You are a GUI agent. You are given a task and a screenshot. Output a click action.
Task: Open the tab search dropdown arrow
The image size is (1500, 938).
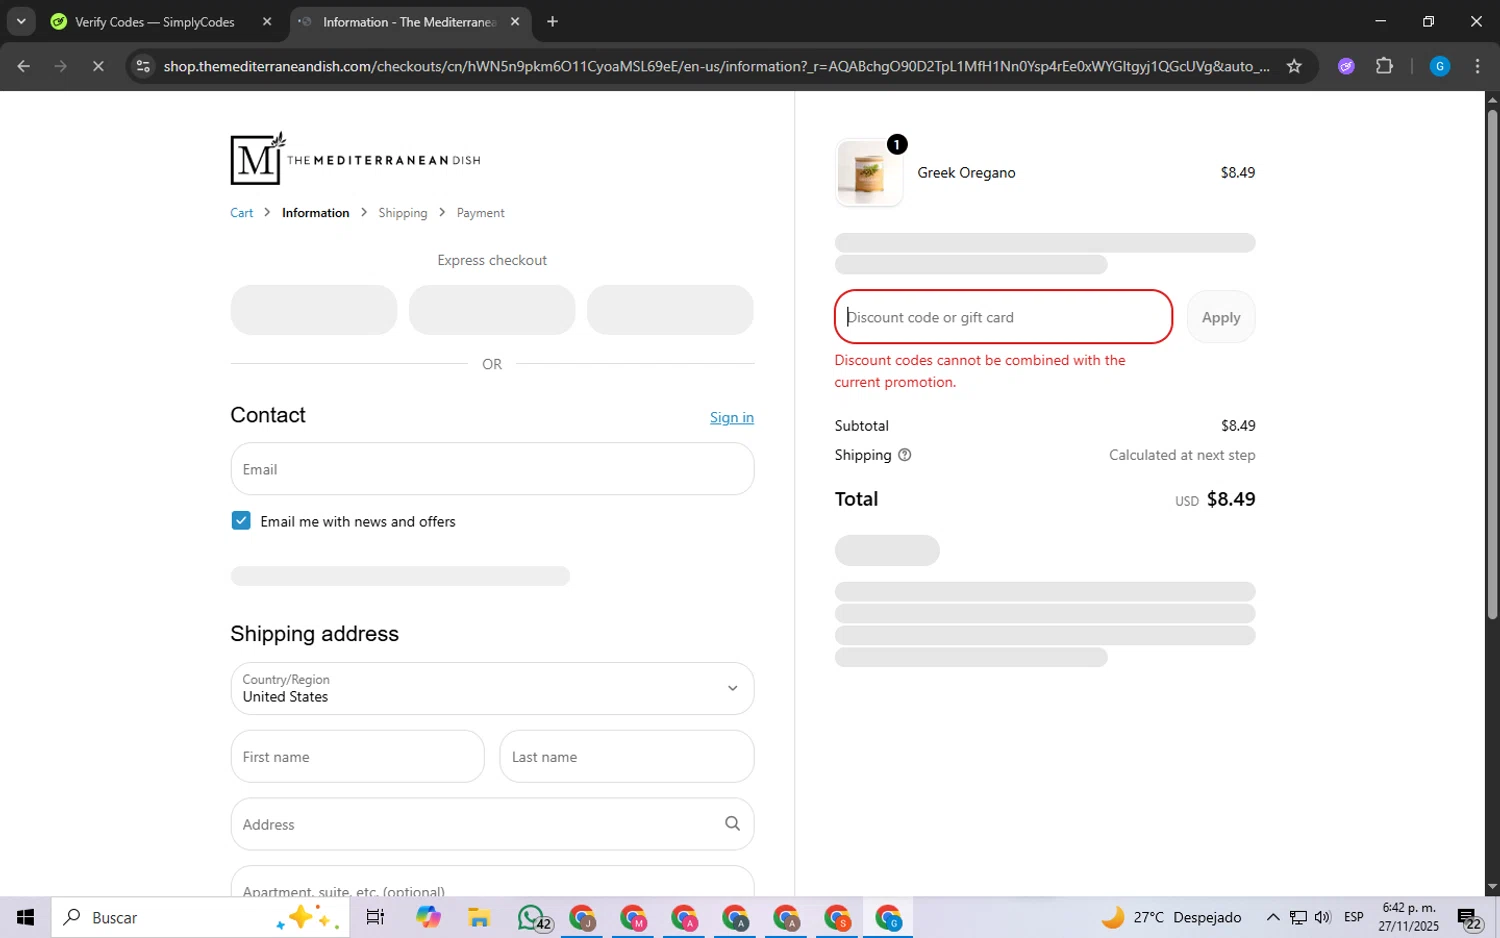coord(21,21)
